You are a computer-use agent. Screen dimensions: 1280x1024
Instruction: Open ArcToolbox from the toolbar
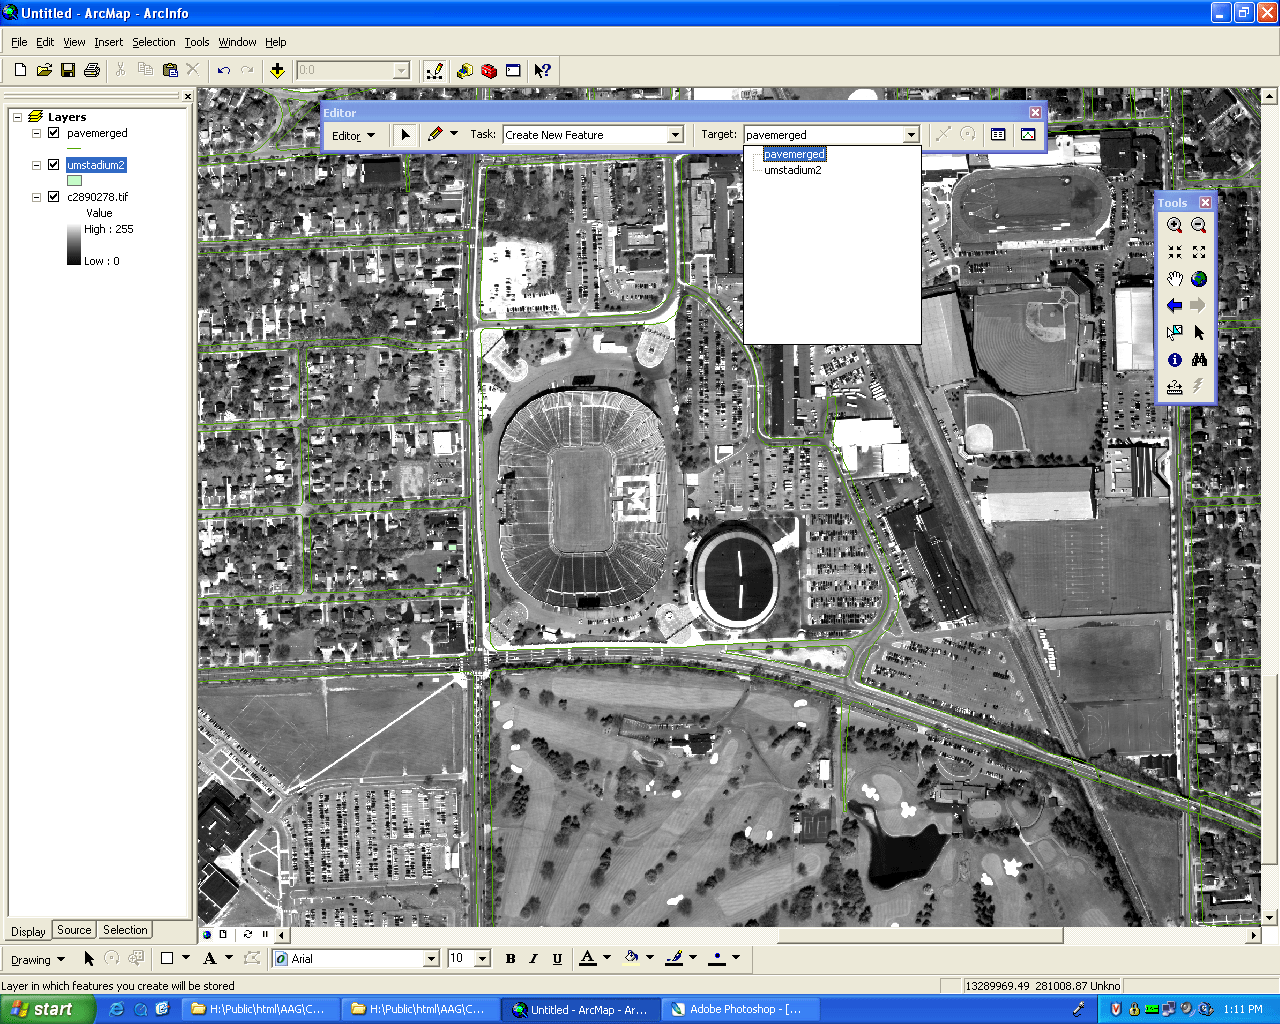point(489,71)
